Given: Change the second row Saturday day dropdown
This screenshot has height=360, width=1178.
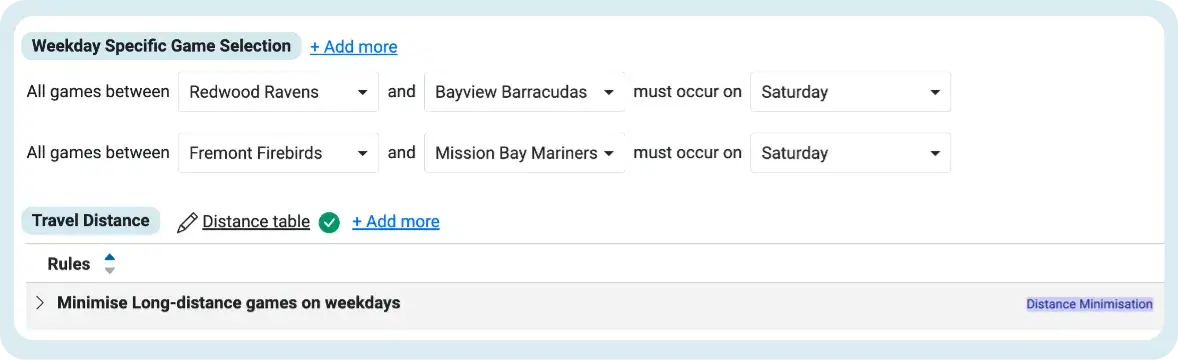Looking at the screenshot, I should 850,153.
